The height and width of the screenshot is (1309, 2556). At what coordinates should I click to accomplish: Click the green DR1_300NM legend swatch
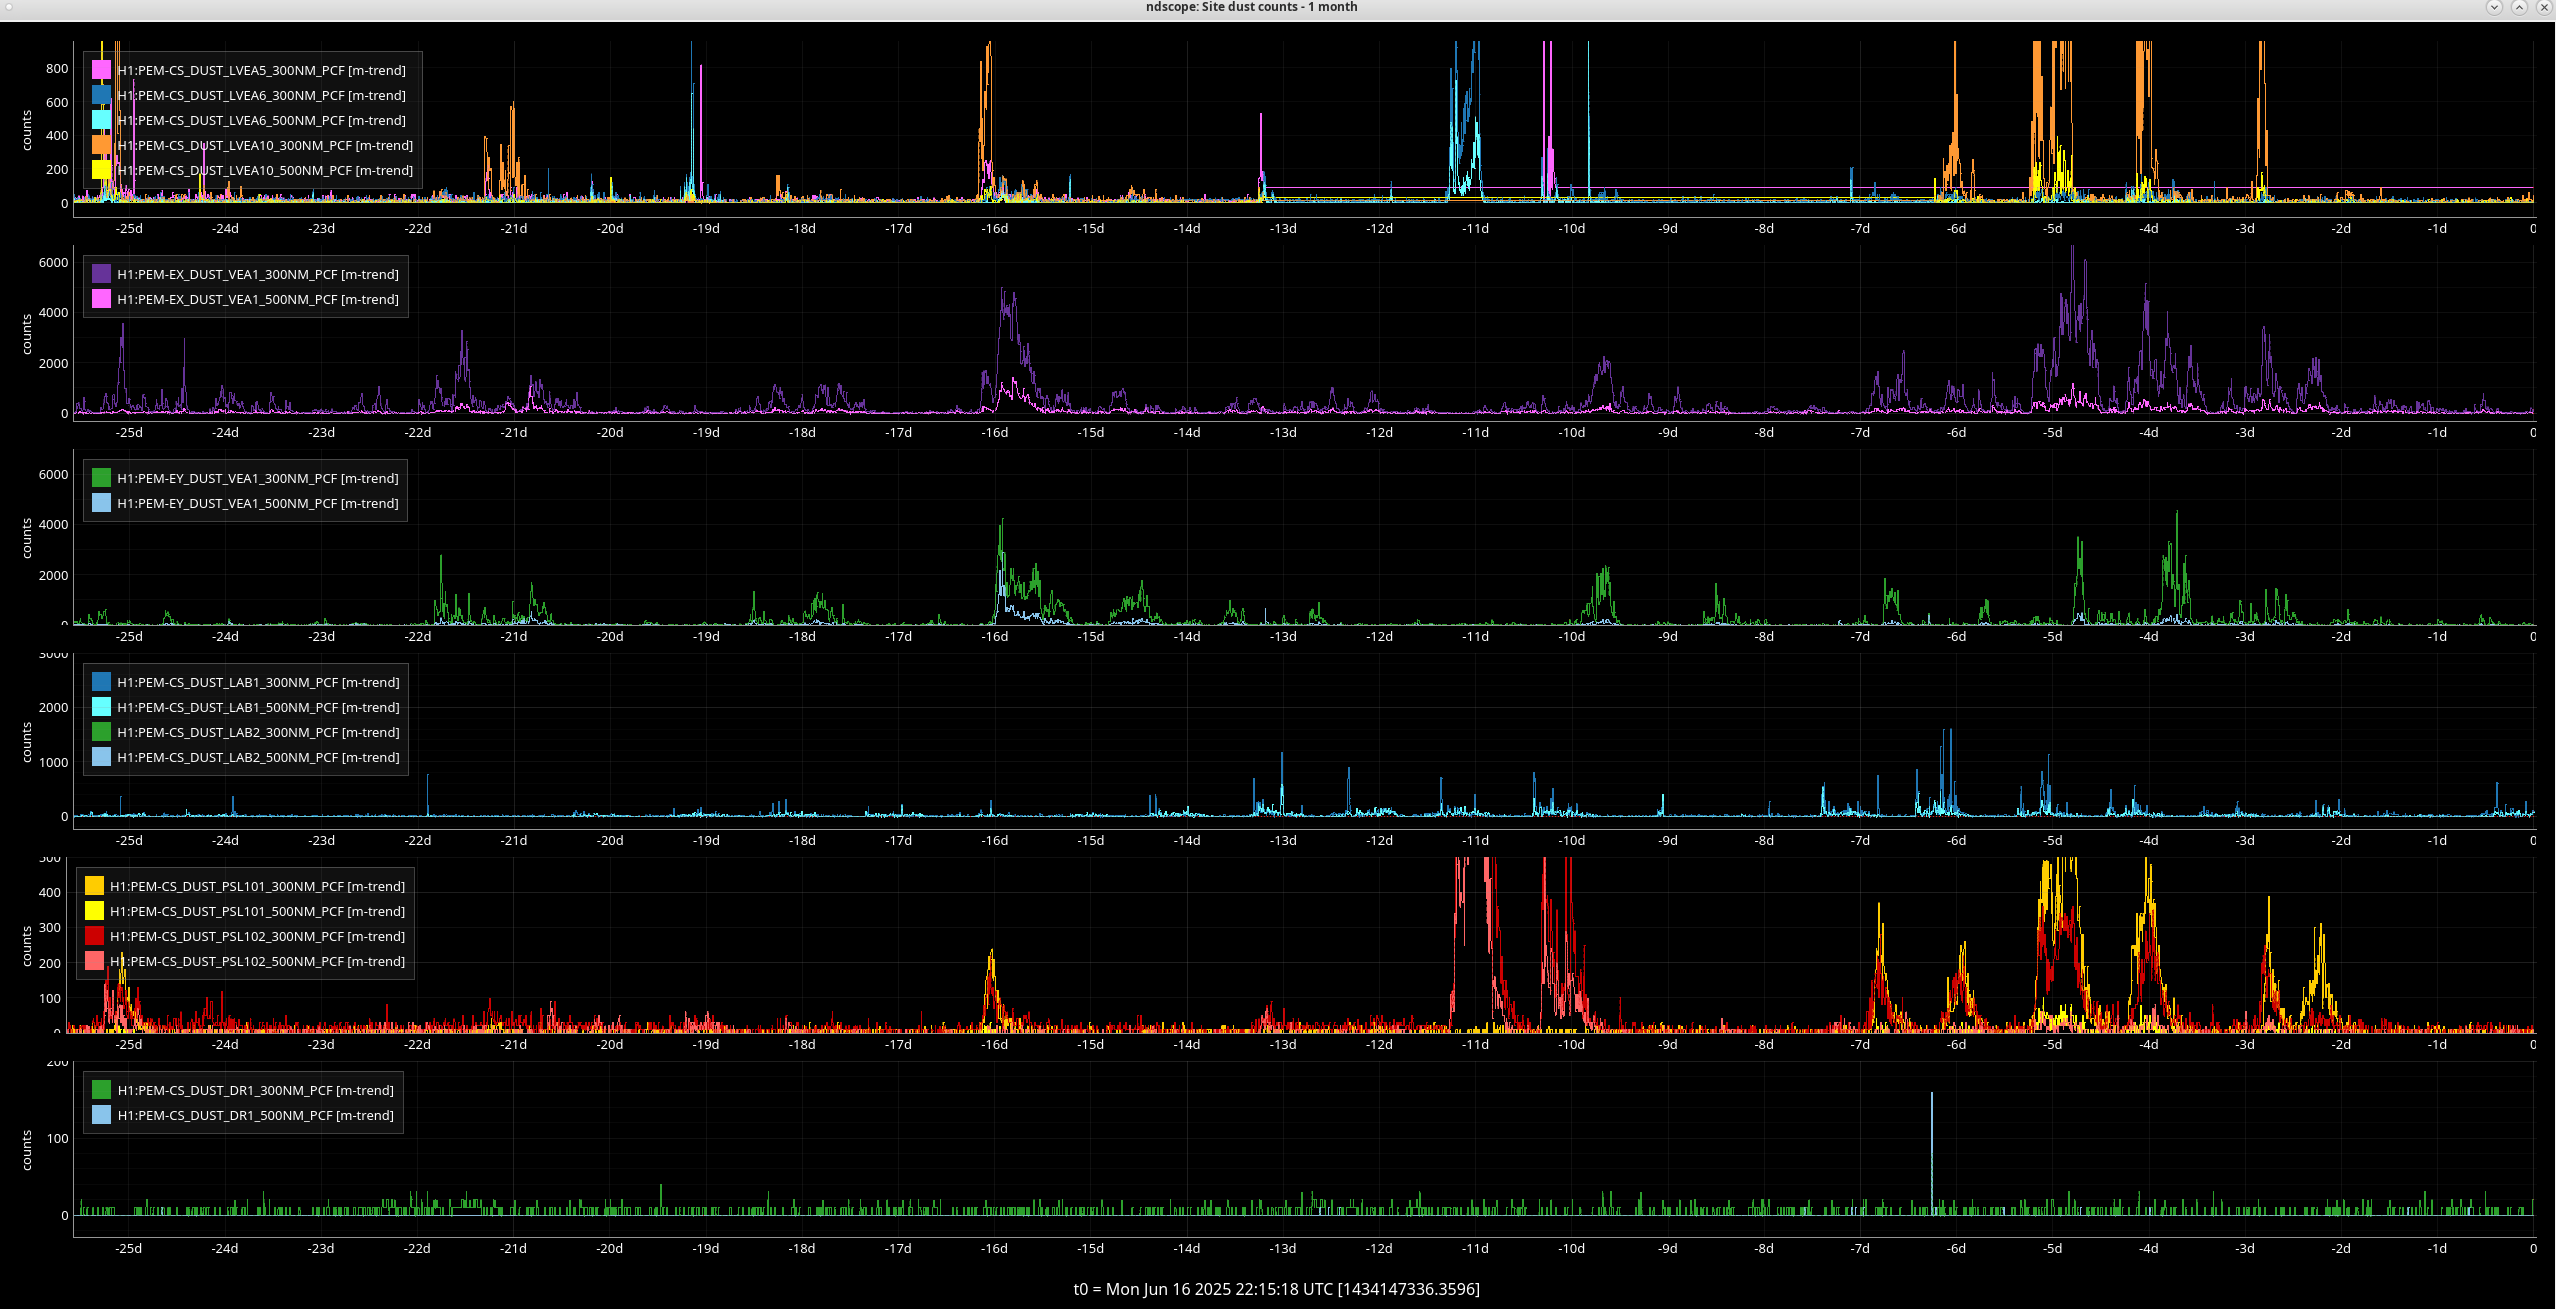point(102,1090)
